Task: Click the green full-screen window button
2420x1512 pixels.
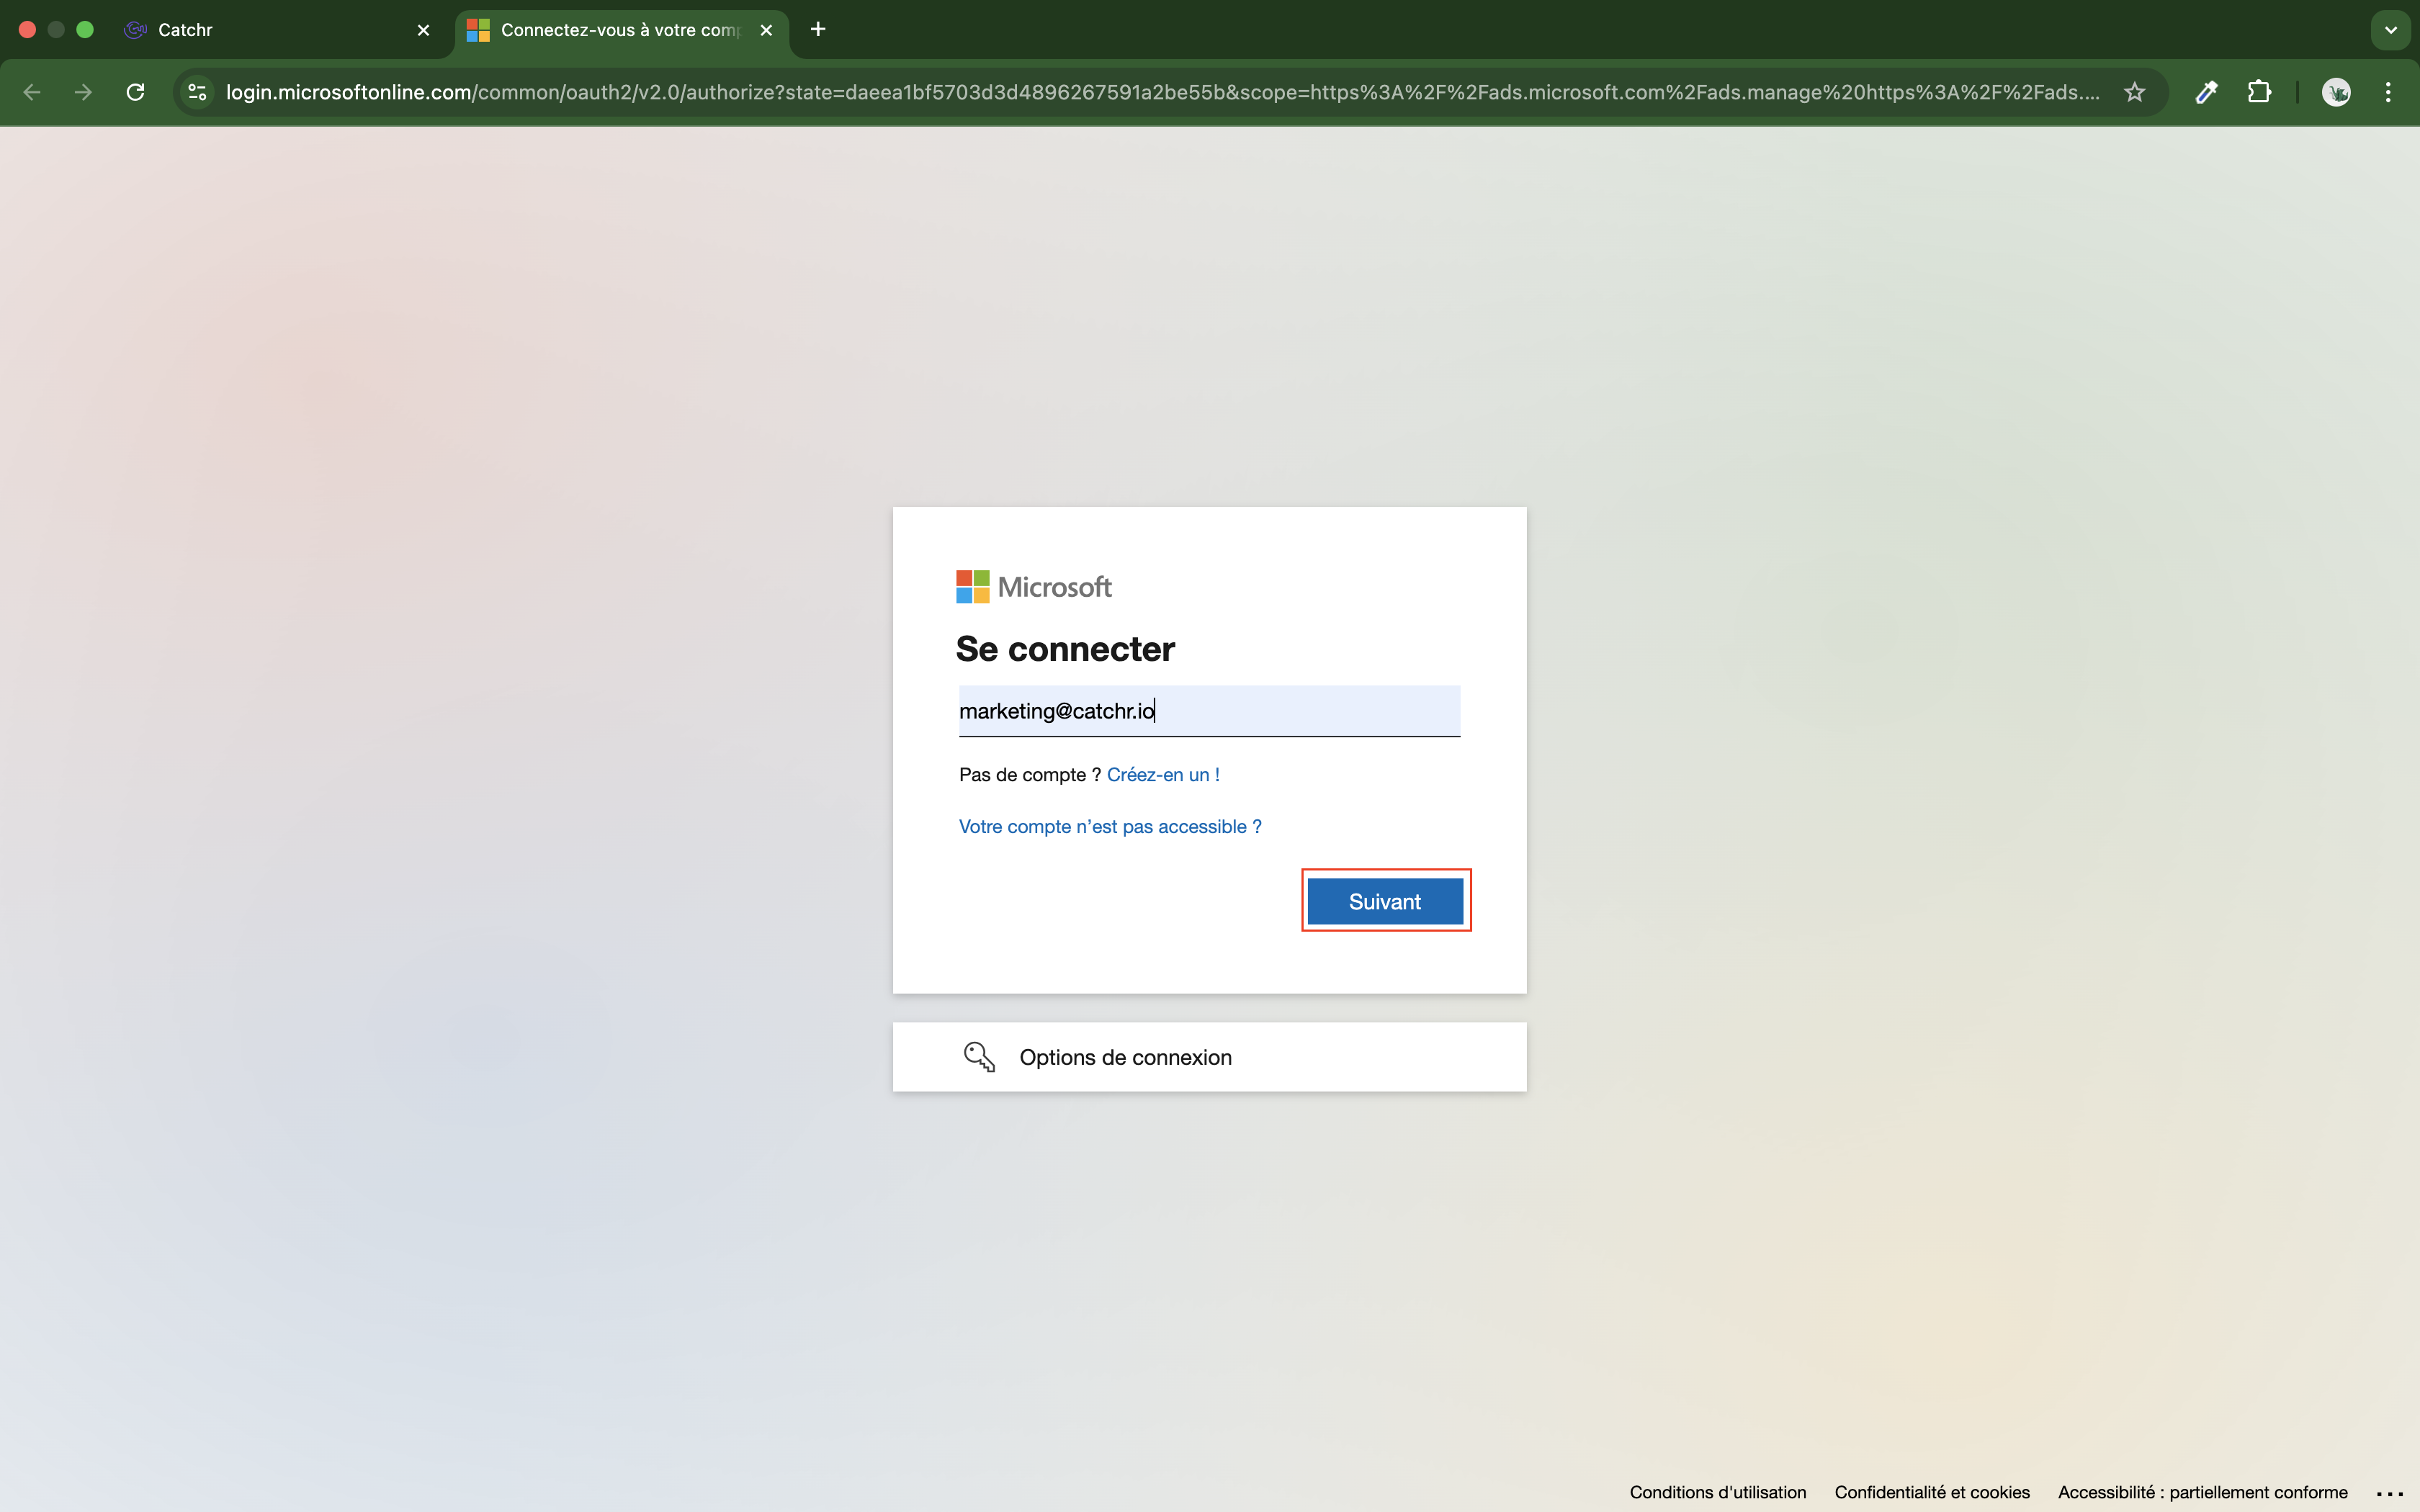Action: [85, 30]
